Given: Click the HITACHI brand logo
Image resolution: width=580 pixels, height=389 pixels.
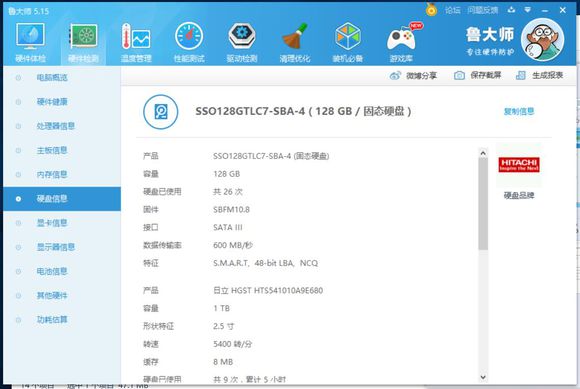Looking at the screenshot, I should (x=519, y=165).
